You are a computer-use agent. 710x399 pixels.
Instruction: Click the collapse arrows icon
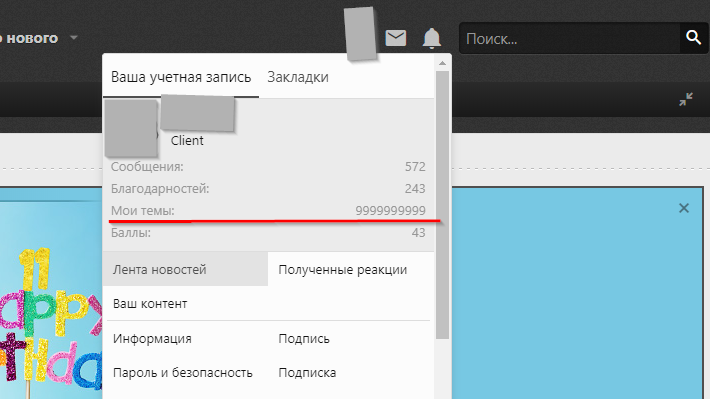(686, 99)
